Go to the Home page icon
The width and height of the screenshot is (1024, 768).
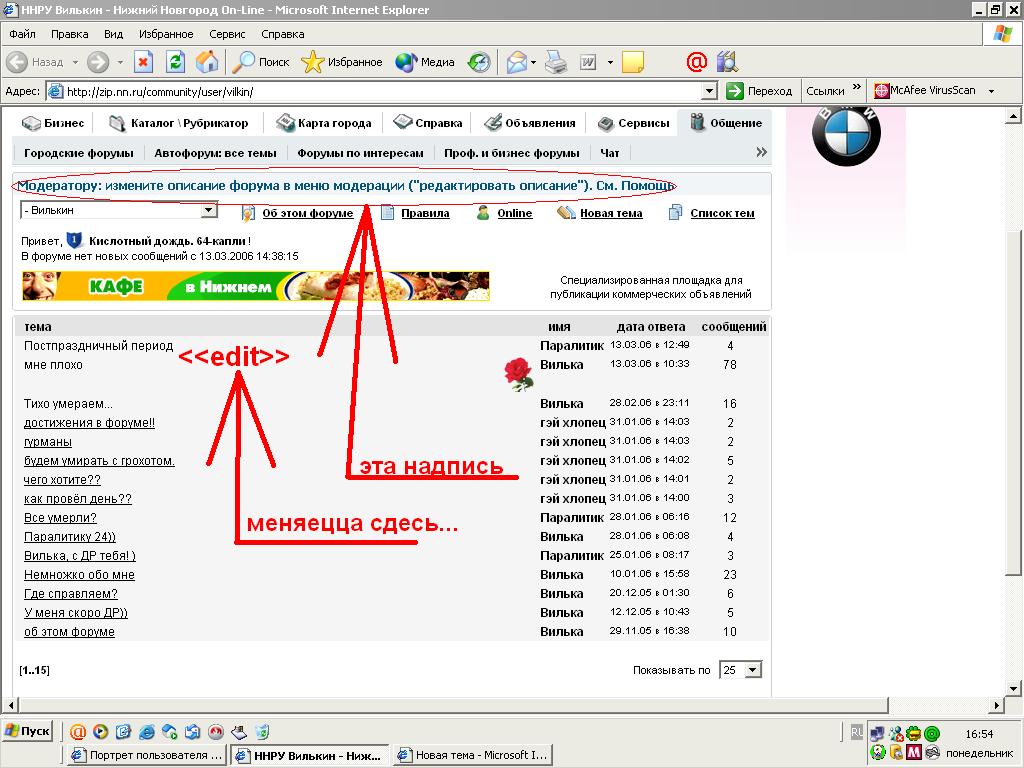pos(207,62)
